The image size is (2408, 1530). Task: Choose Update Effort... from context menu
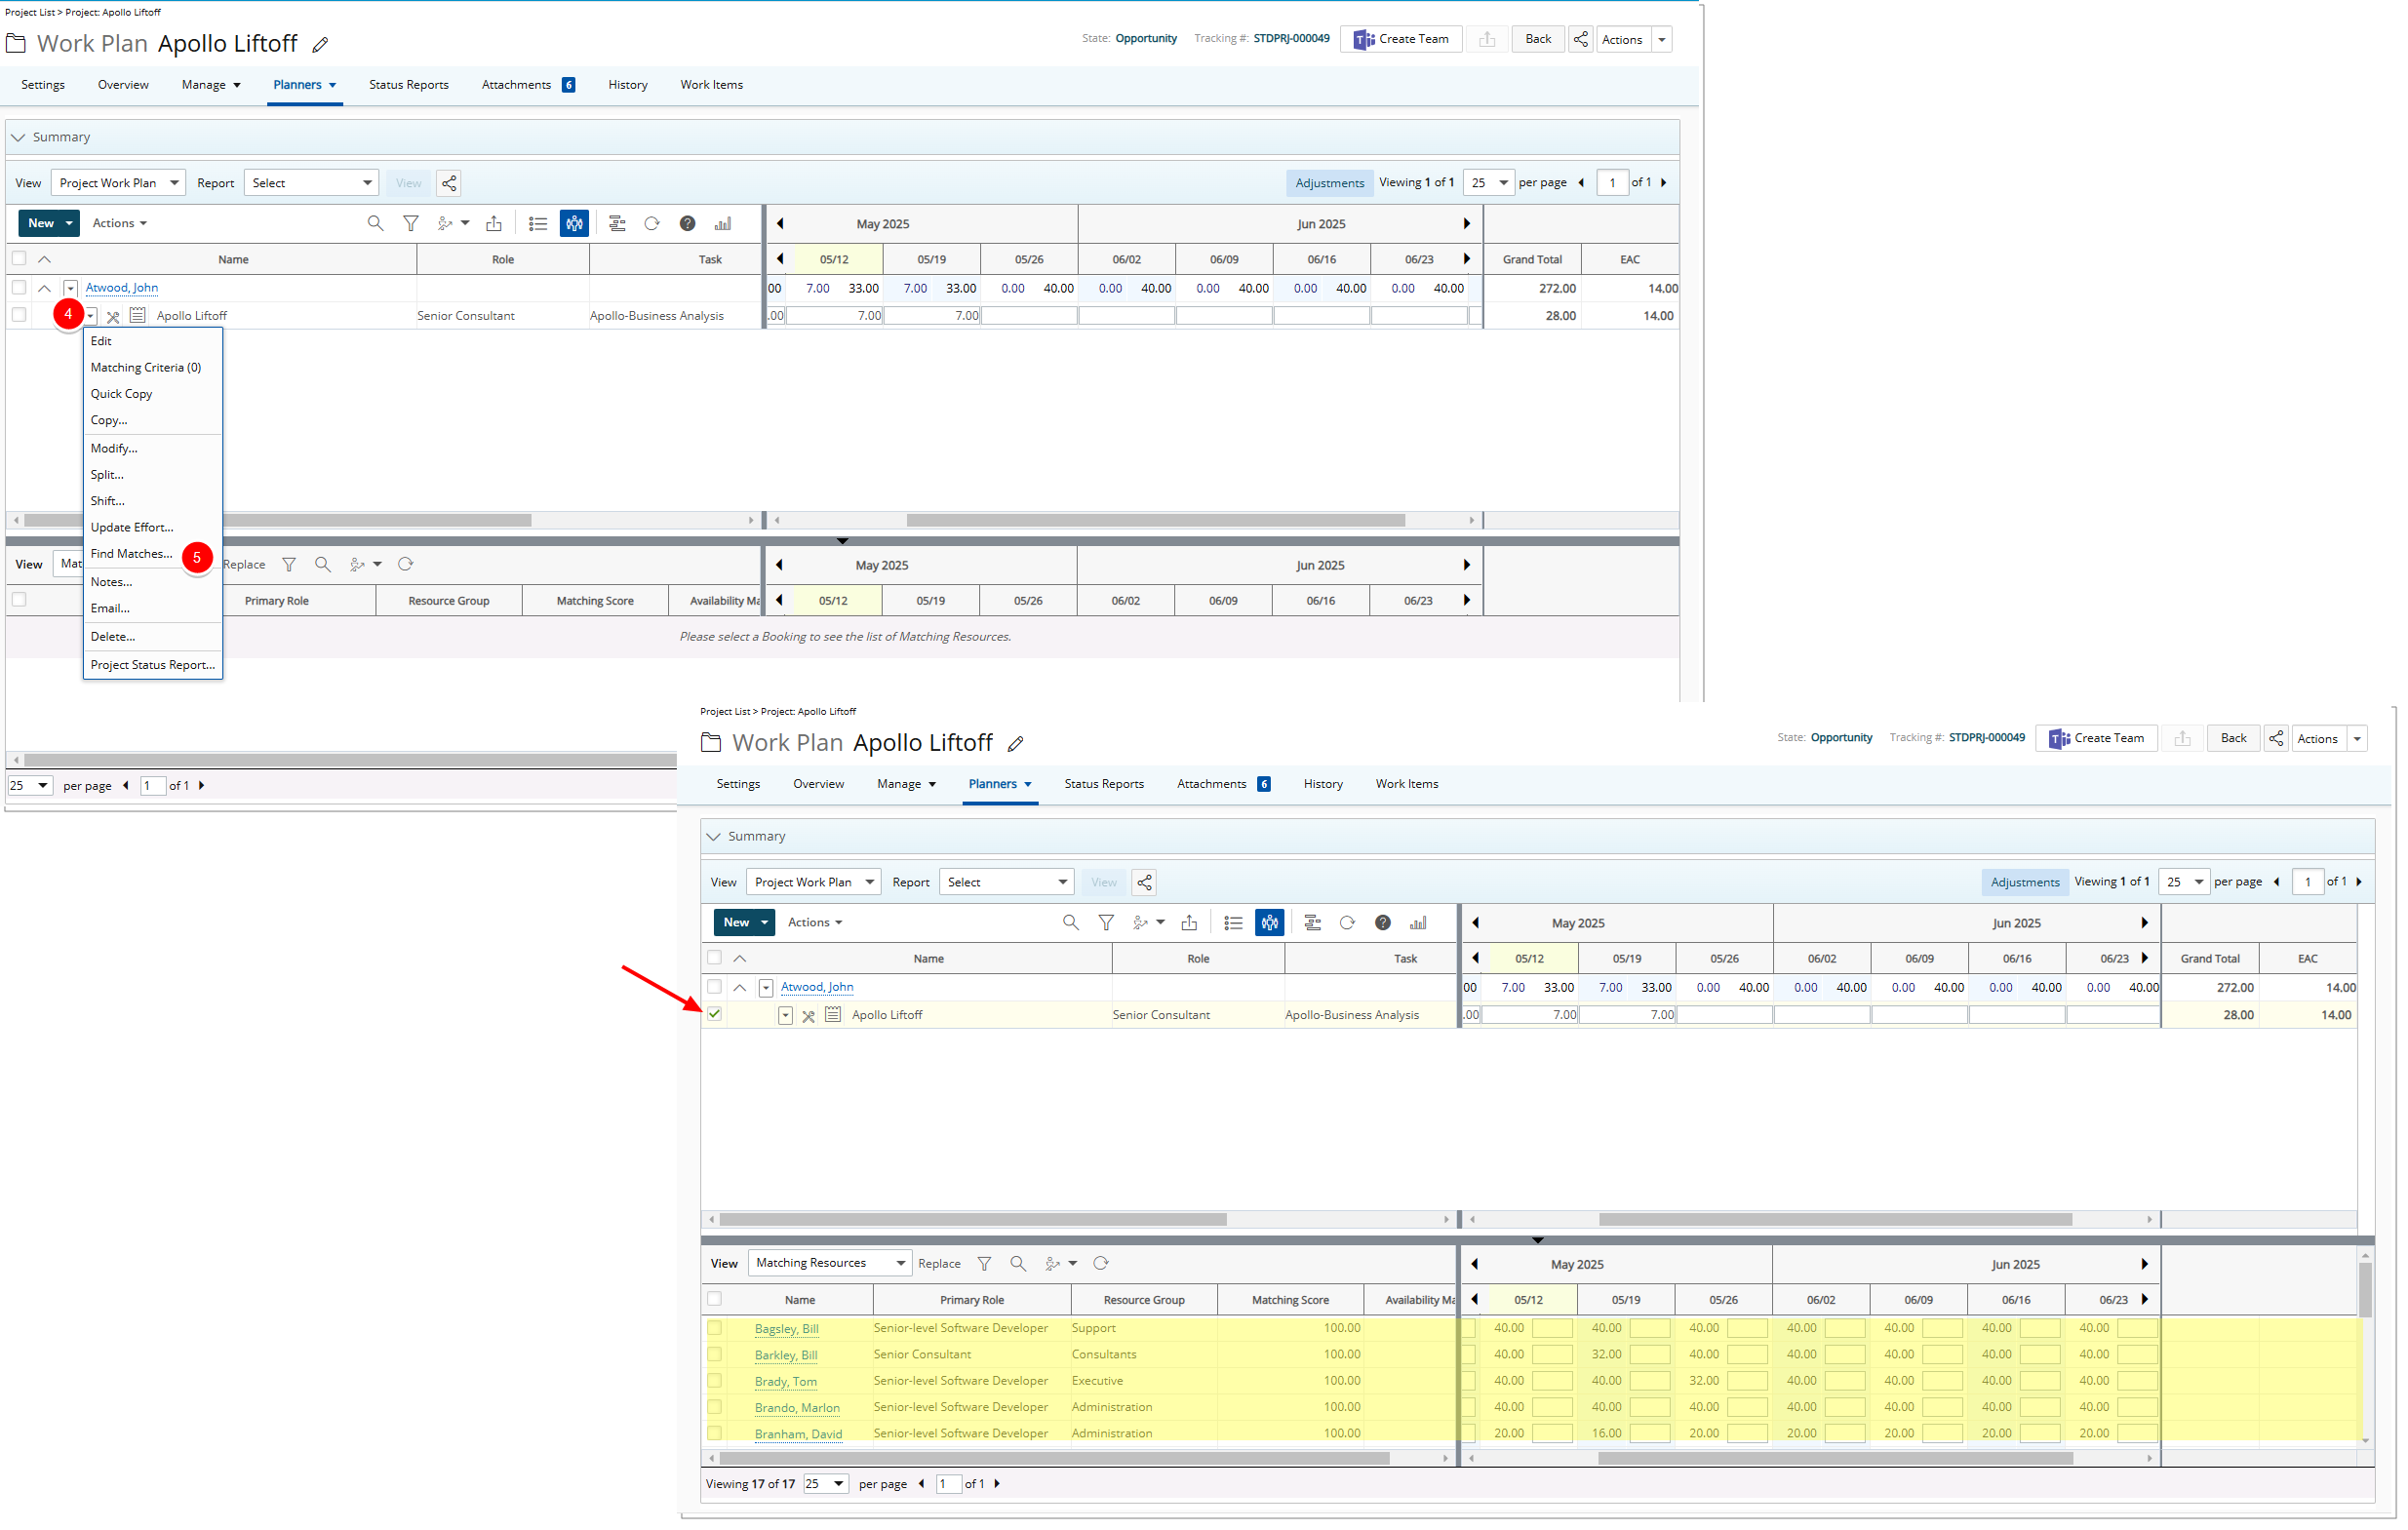point(132,527)
